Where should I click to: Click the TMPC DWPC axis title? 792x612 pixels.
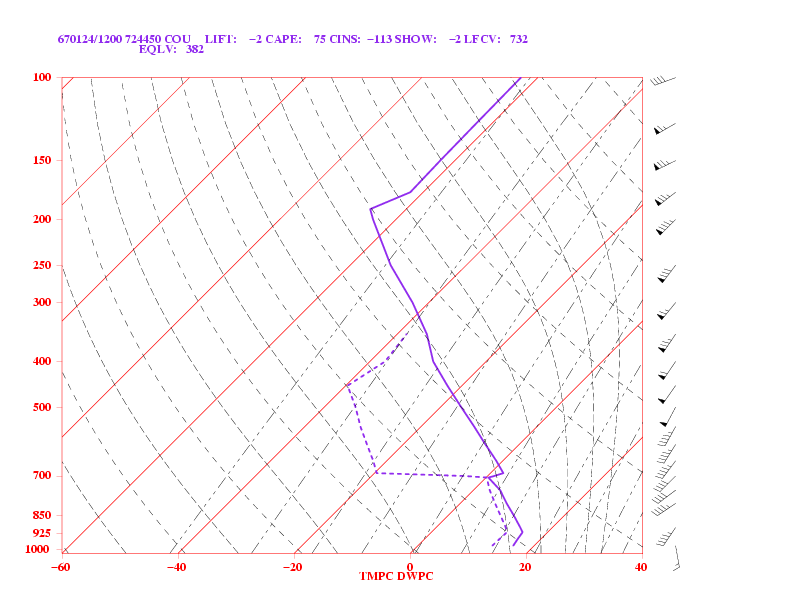(x=397, y=576)
